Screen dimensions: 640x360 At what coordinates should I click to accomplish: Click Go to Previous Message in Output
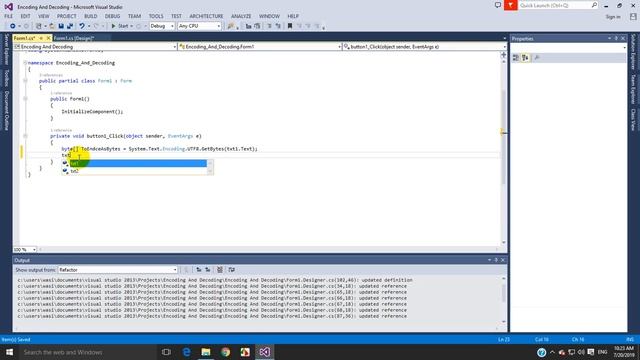tap(199, 270)
